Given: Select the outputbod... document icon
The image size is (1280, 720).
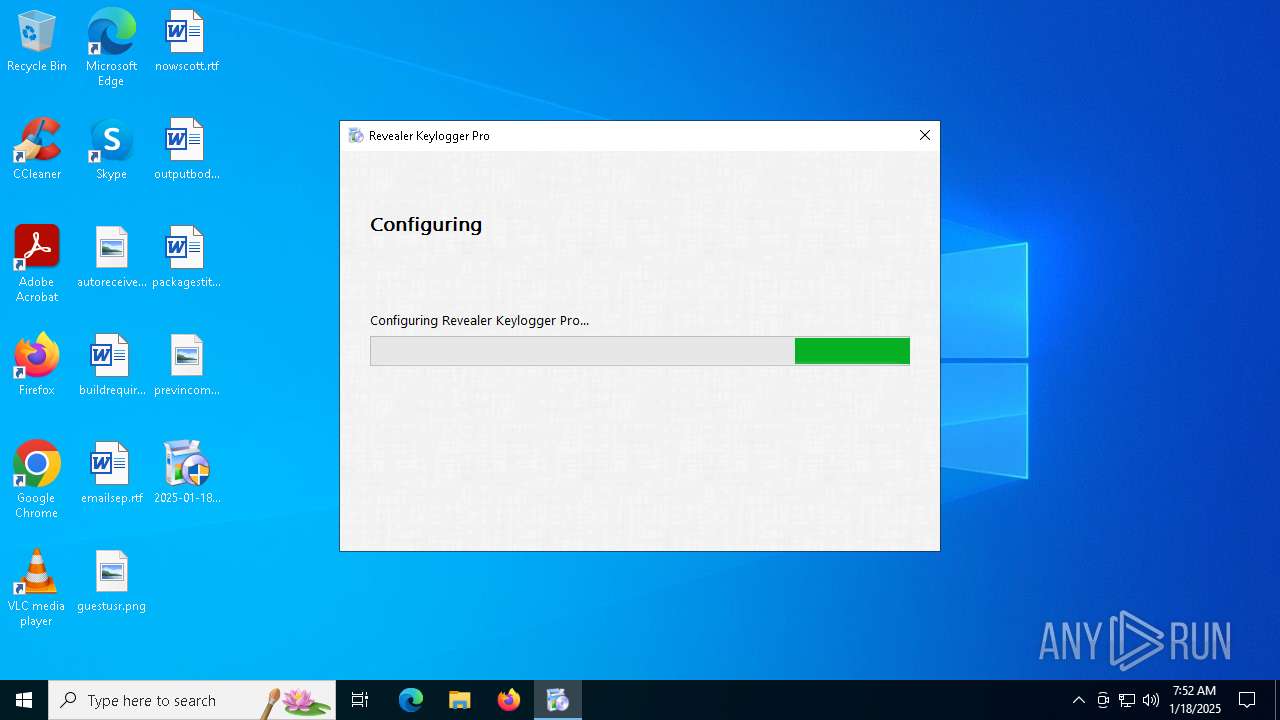Looking at the screenshot, I should (186, 150).
